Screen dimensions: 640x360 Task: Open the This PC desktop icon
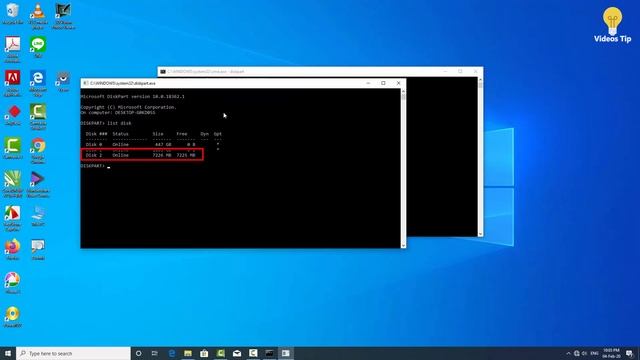point(38,216)
